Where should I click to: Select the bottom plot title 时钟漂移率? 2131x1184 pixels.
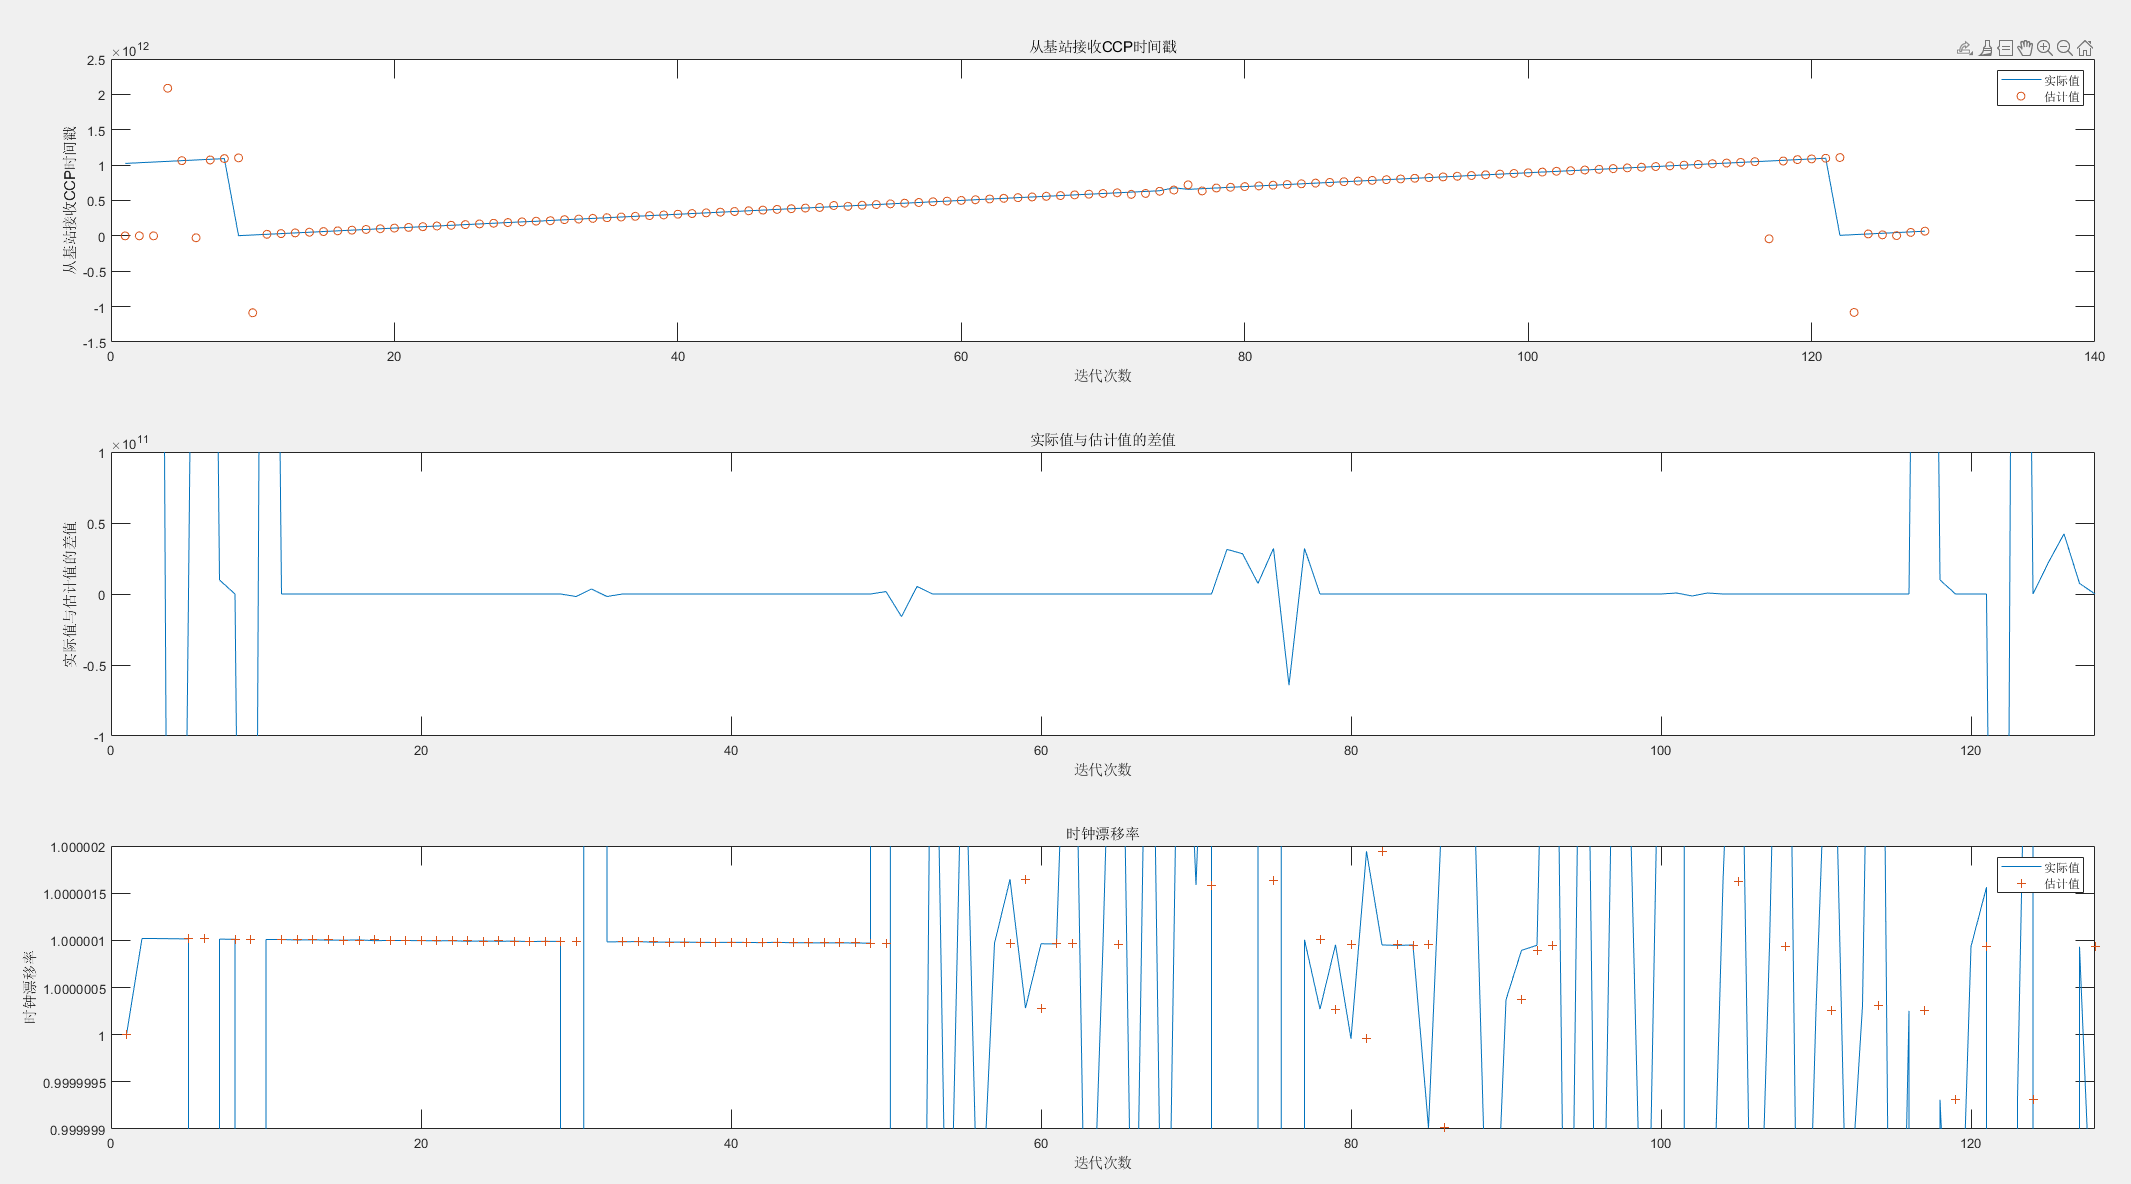coord(1103,834)
